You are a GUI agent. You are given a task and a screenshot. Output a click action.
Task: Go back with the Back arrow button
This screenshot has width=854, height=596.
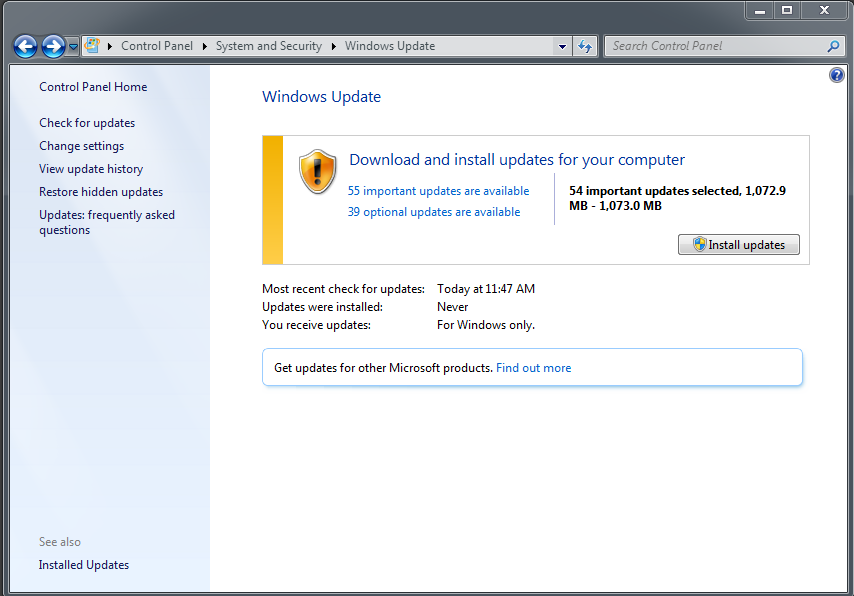pyautogui.click(x=26, y=46)
